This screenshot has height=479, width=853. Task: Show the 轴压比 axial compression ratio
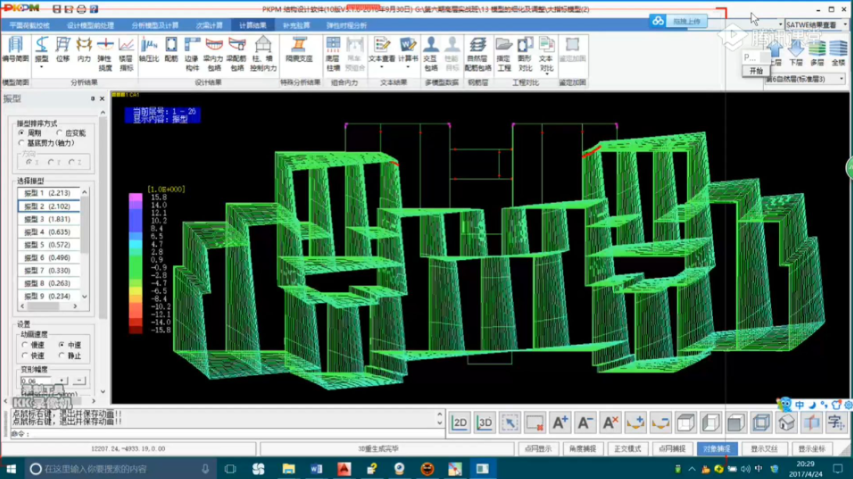(149, 50)
